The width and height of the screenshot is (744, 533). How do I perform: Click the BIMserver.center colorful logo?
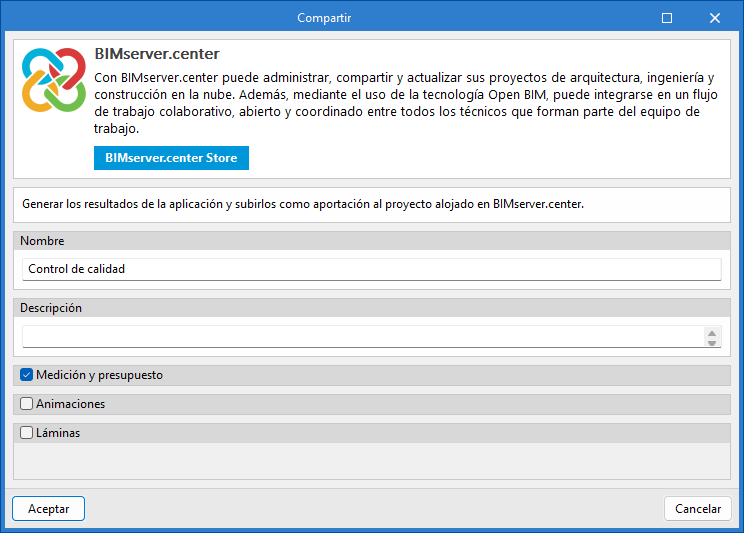point(54,80)
